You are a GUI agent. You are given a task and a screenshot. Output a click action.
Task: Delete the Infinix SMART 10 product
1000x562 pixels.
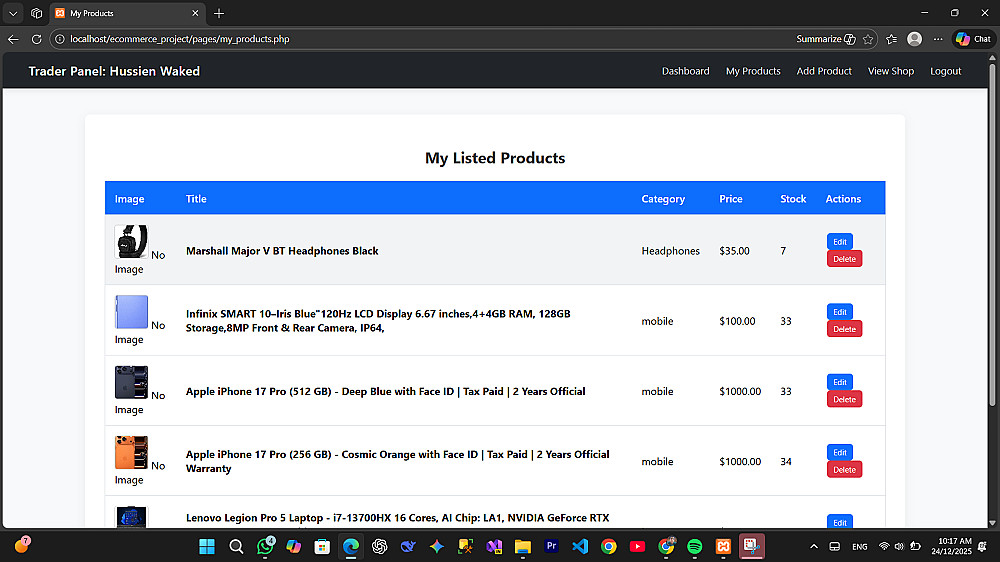coord(844,329)
